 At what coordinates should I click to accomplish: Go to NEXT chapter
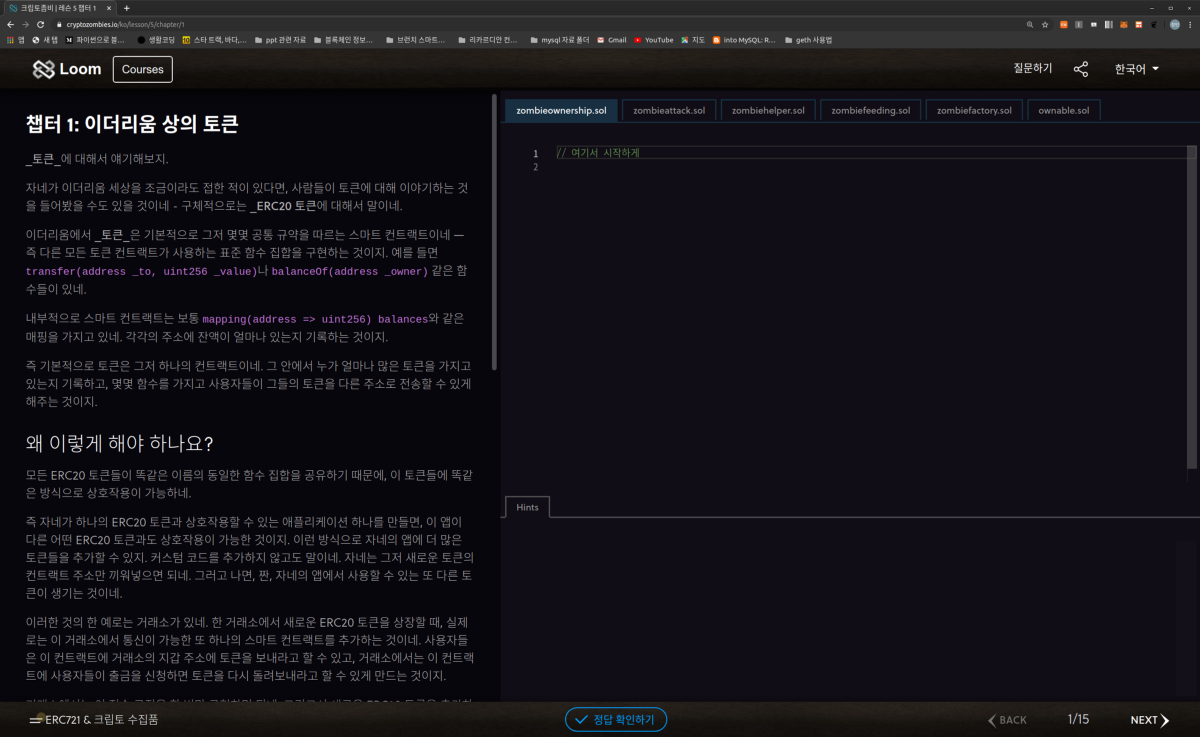(x=1150, y=720)
